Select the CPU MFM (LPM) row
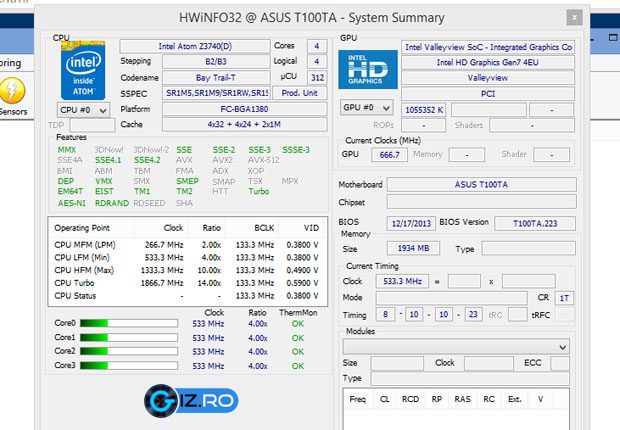 (187, 245)
